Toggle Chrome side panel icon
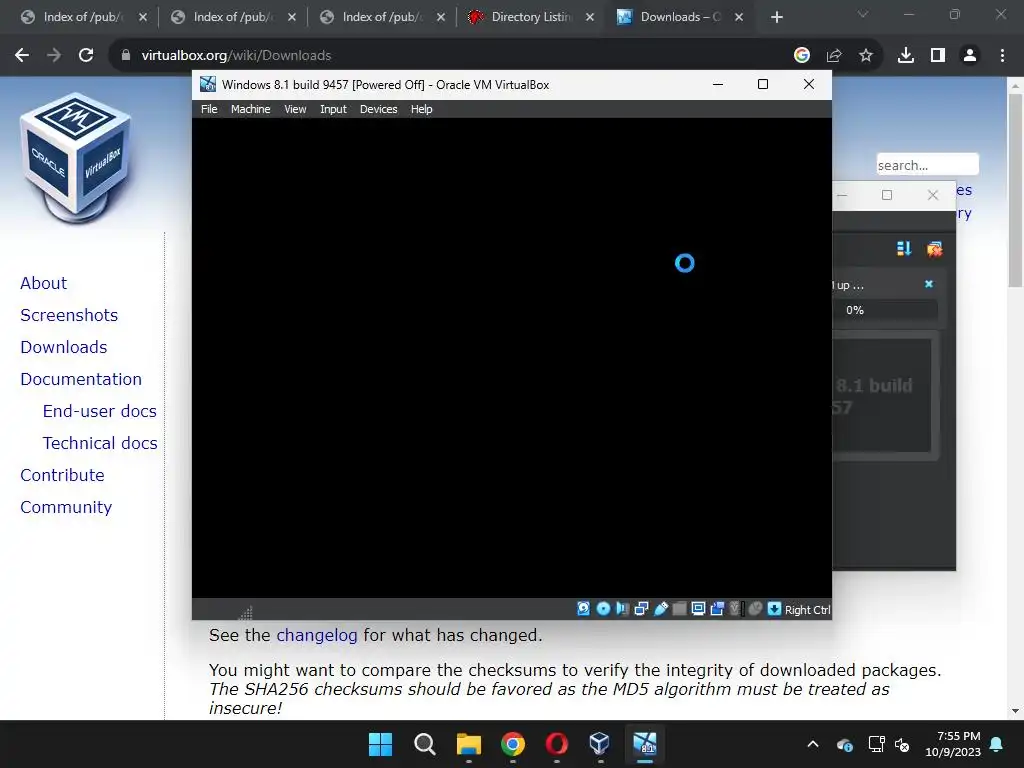Screen dimensions: 1024x768 coord(938,56)
